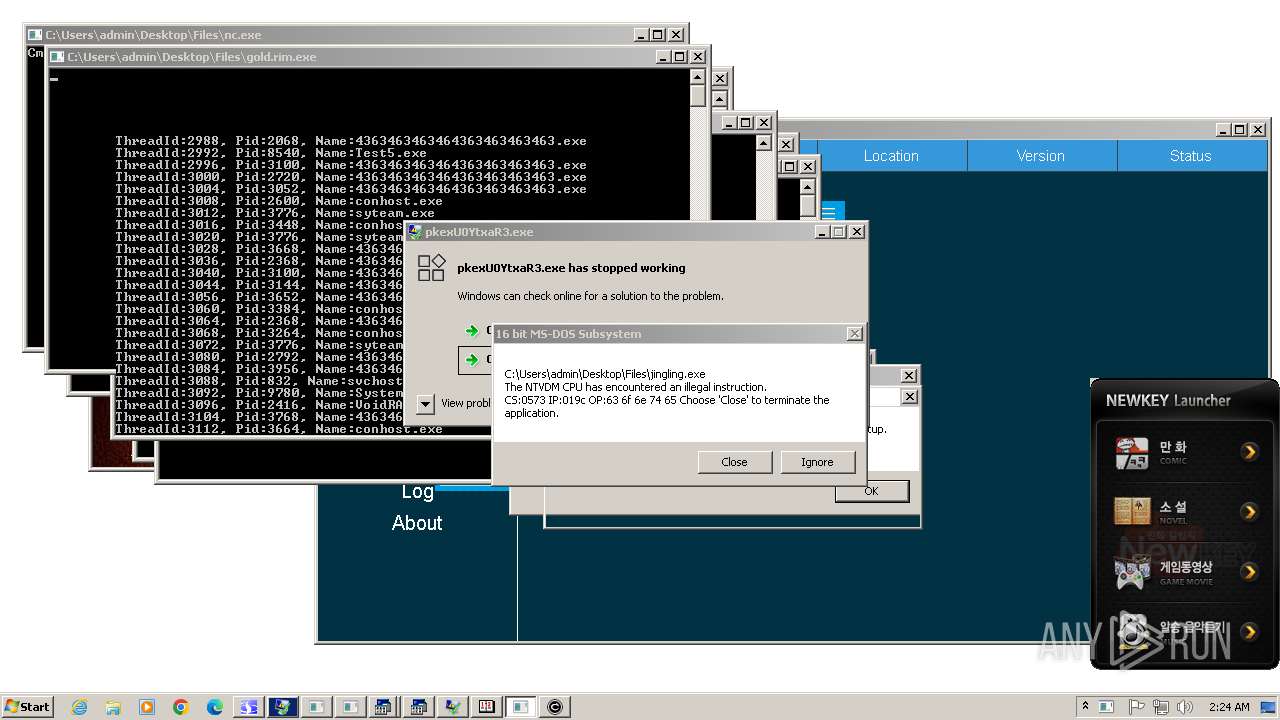Viewport: 1280px width, 720px height.
Task: Launch Google Chrome from taskbar
Action: [x=181, y=707]
